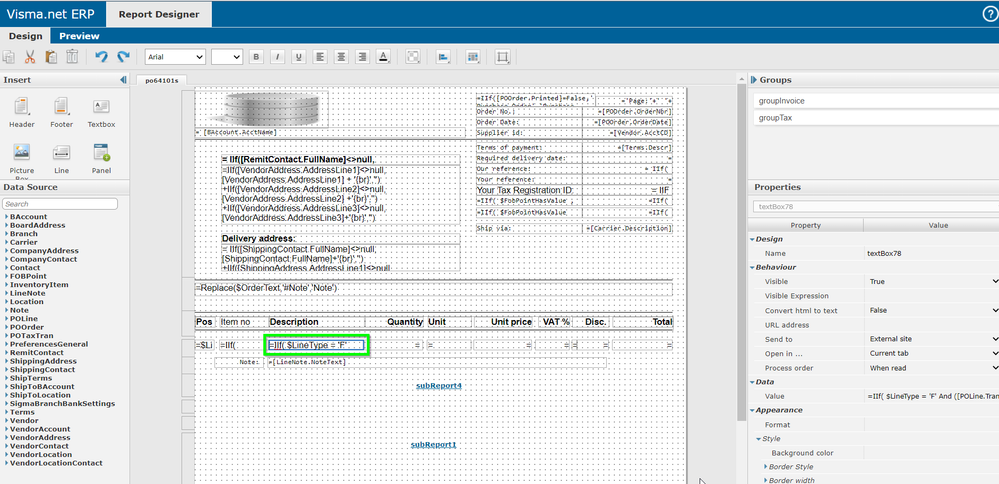Expand the POOrder data source node
The image size is (999, 484).
coord(6,327)
